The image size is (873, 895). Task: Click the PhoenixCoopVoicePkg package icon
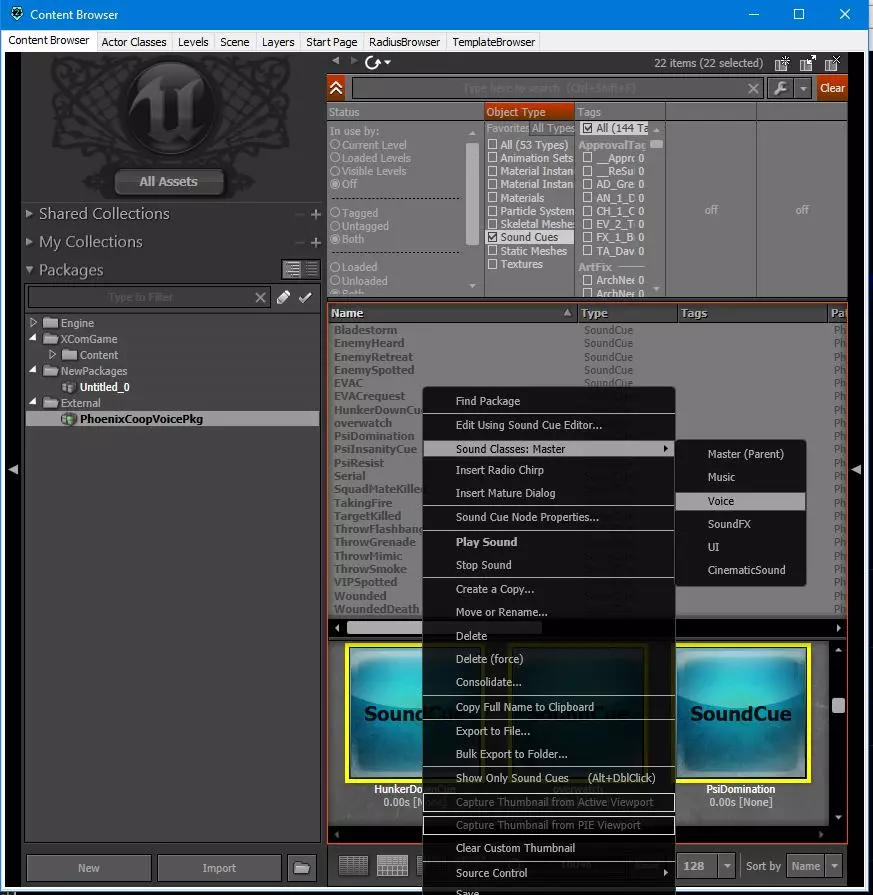coord(69,419)
